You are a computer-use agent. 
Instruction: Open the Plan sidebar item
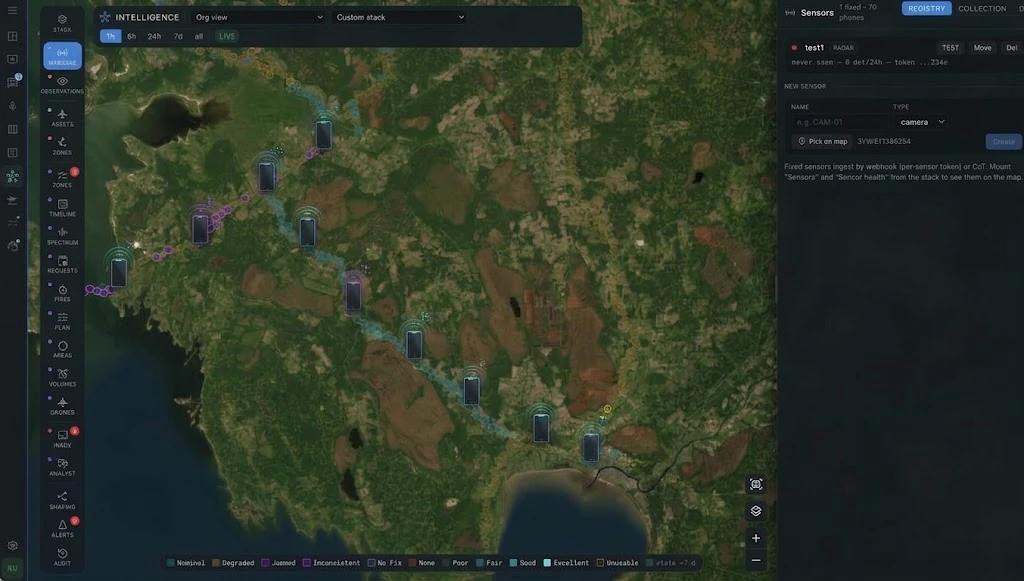coord(62,321)
